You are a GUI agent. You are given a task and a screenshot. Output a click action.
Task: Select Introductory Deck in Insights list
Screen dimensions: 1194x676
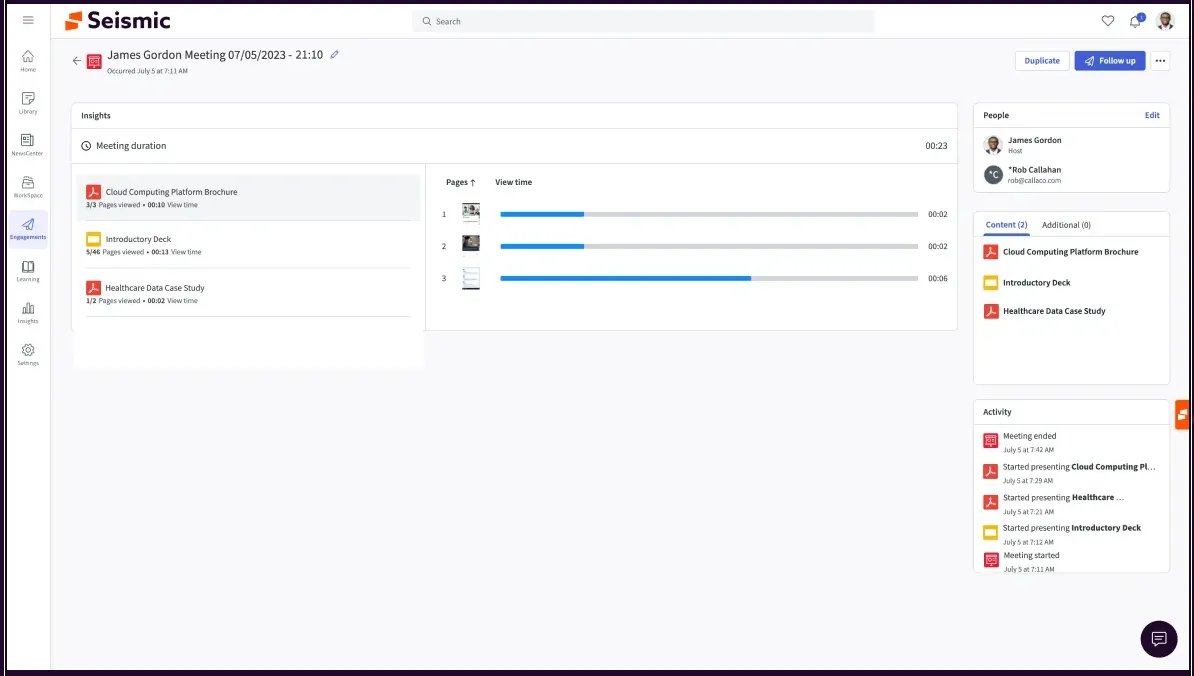(248, 245)
